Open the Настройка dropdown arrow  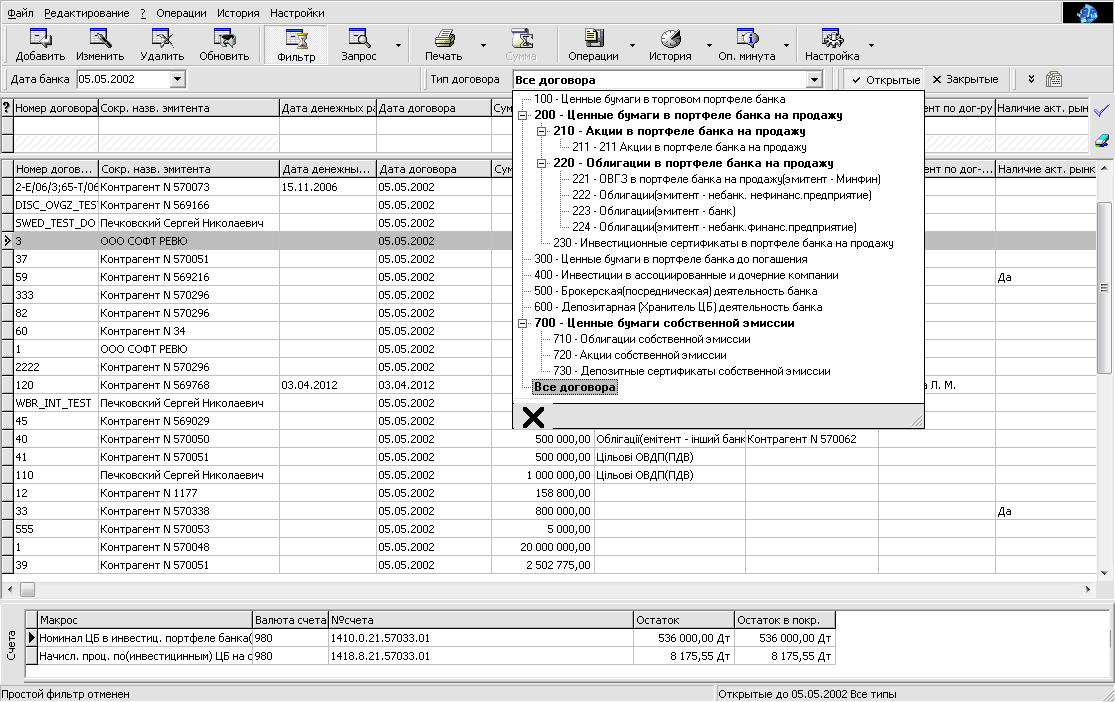click(871, 46)
